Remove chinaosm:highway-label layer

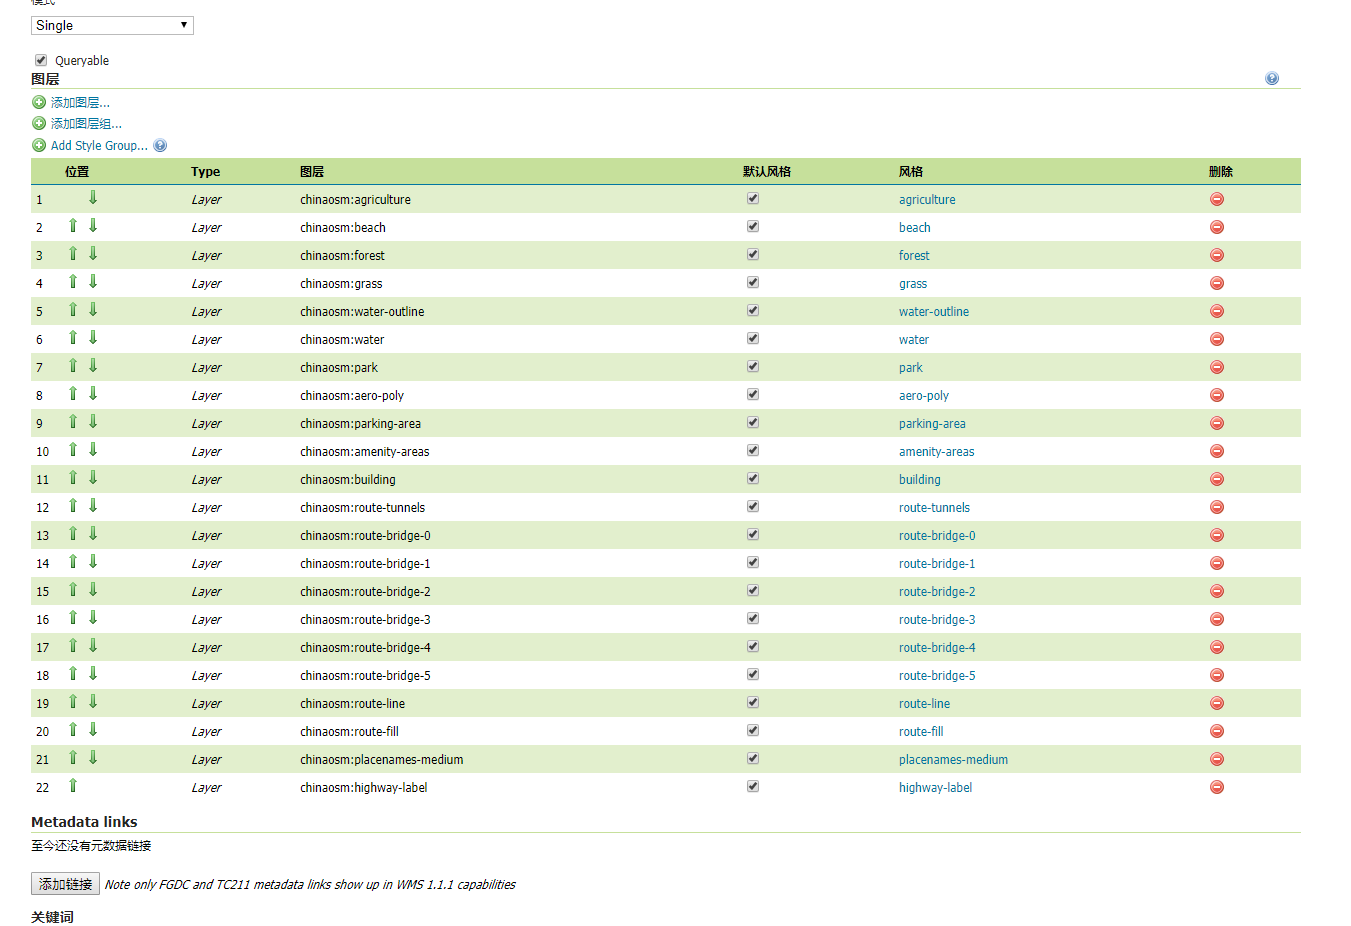coord(1217,787)
